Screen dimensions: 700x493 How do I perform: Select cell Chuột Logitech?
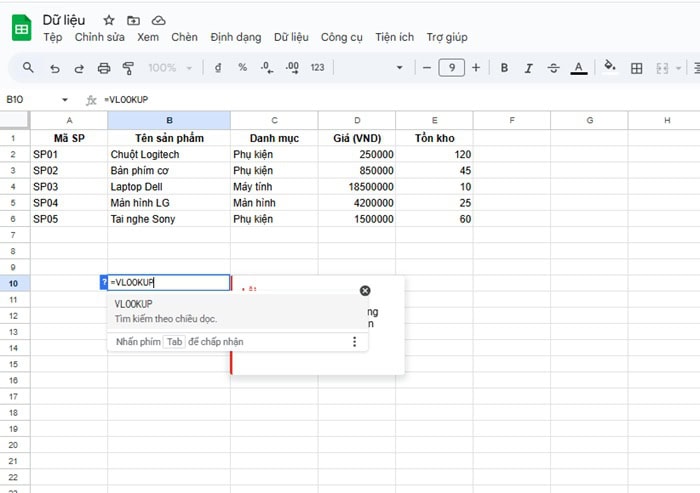[x=169, y=155]
